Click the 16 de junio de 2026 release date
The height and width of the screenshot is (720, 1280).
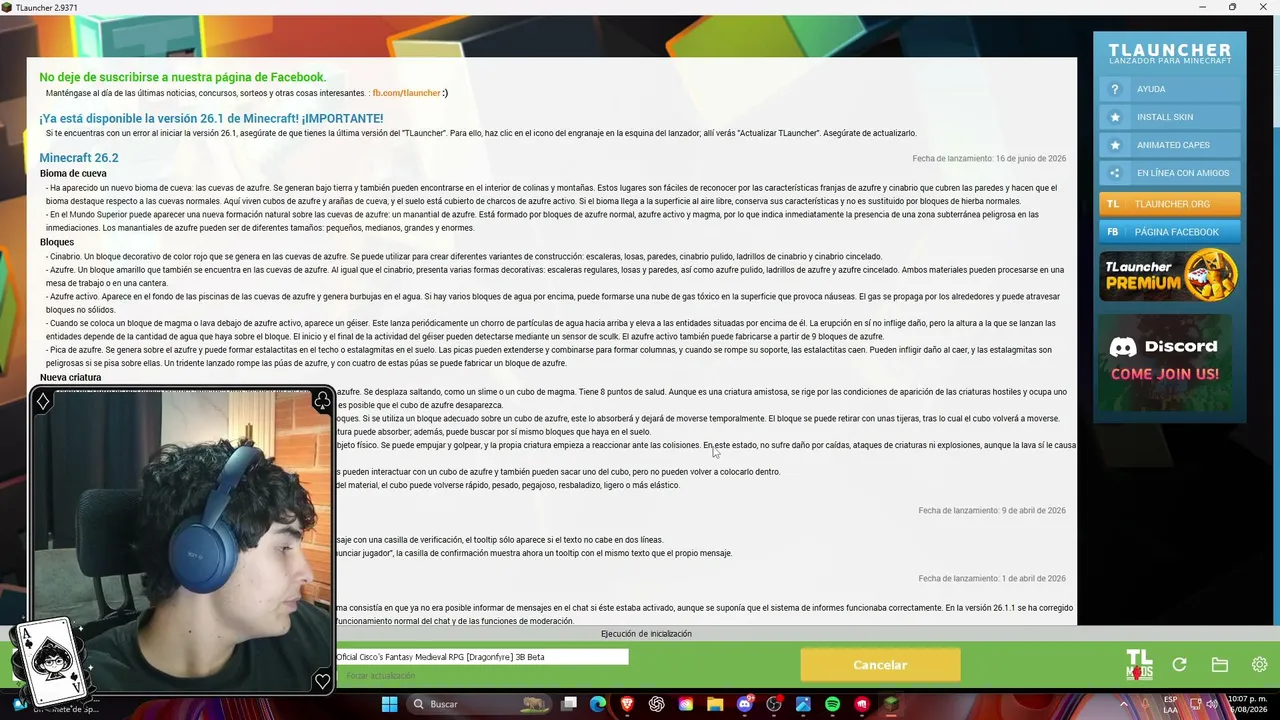tap(989, 159)
